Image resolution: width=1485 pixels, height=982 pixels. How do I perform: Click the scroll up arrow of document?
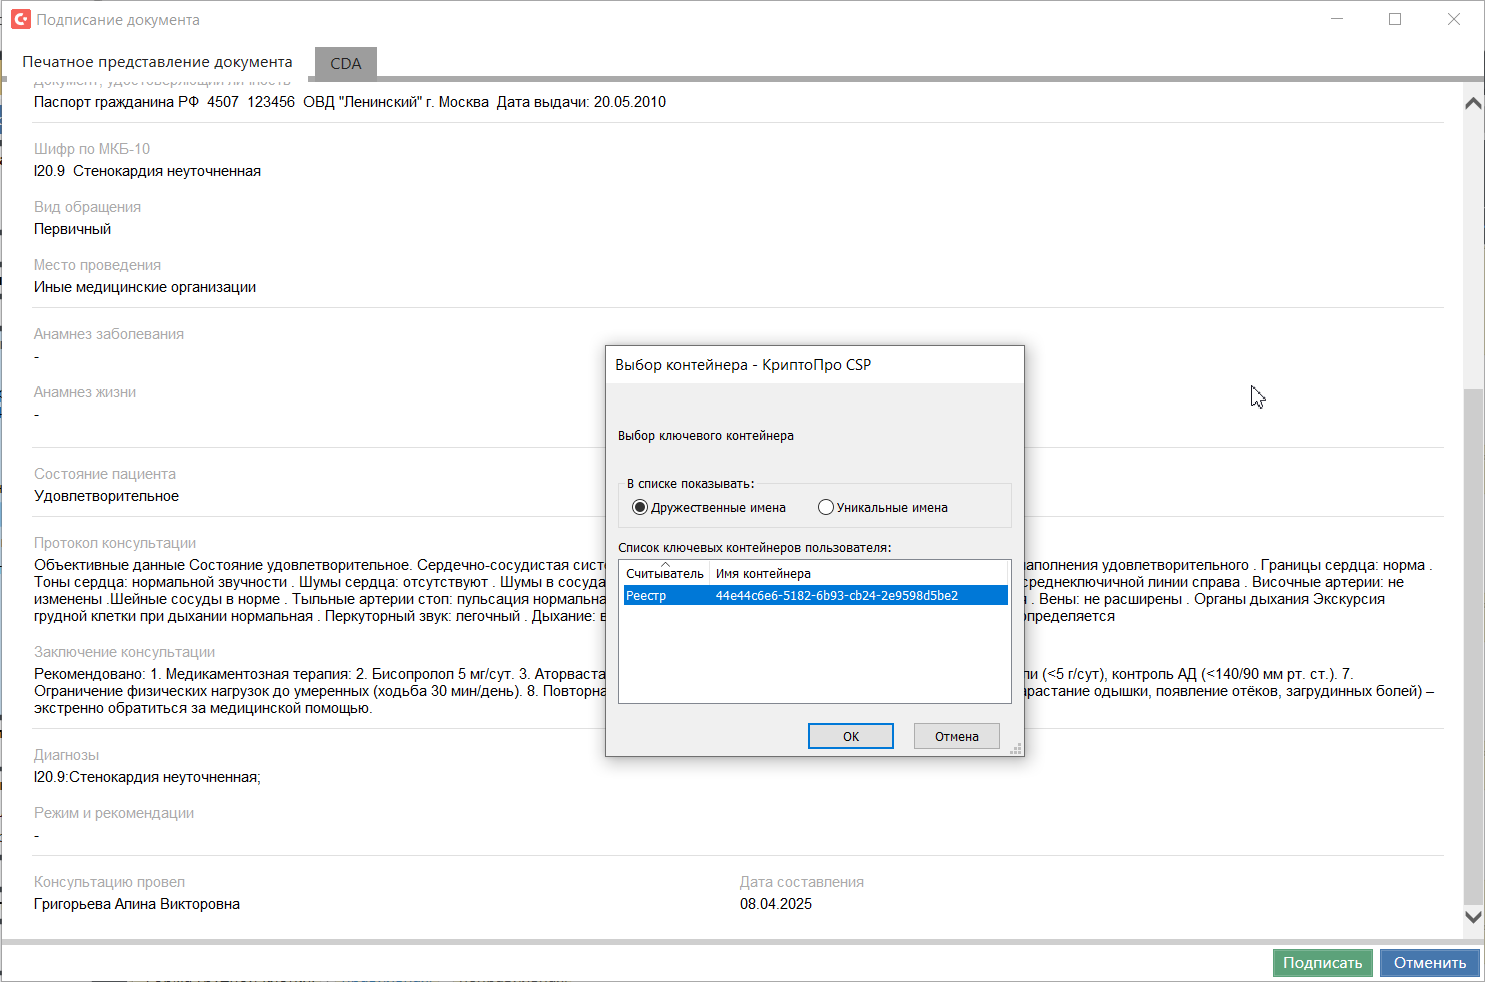(x=1473, y=103)
